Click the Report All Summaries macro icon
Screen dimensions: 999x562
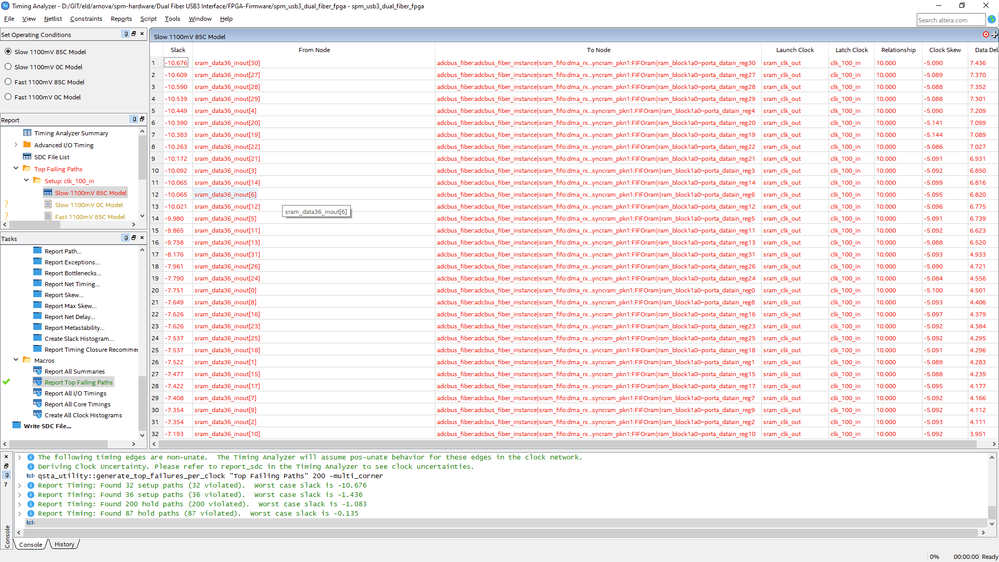click(x=38, y=371)
